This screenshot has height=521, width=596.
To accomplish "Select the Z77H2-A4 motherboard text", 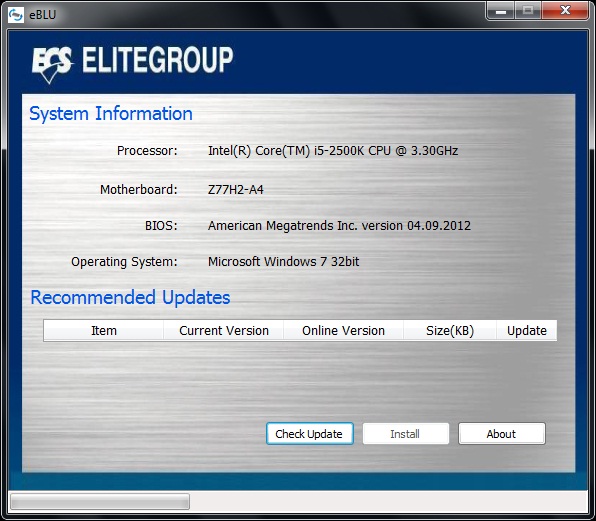I will click(x=236, y=190).
